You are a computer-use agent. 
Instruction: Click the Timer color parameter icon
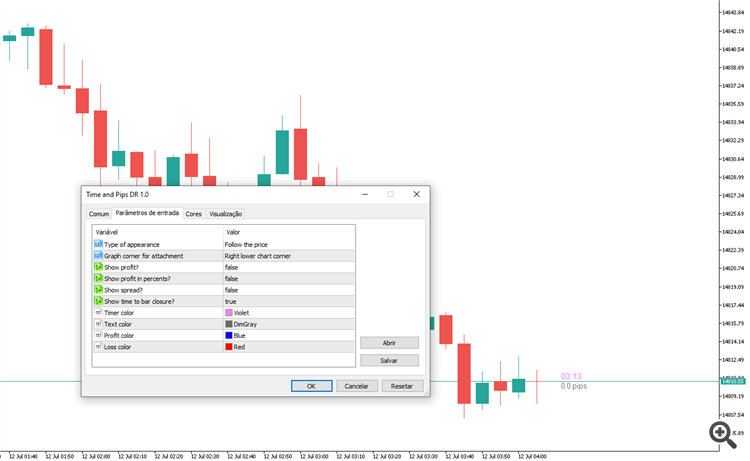tap(98, 312)
